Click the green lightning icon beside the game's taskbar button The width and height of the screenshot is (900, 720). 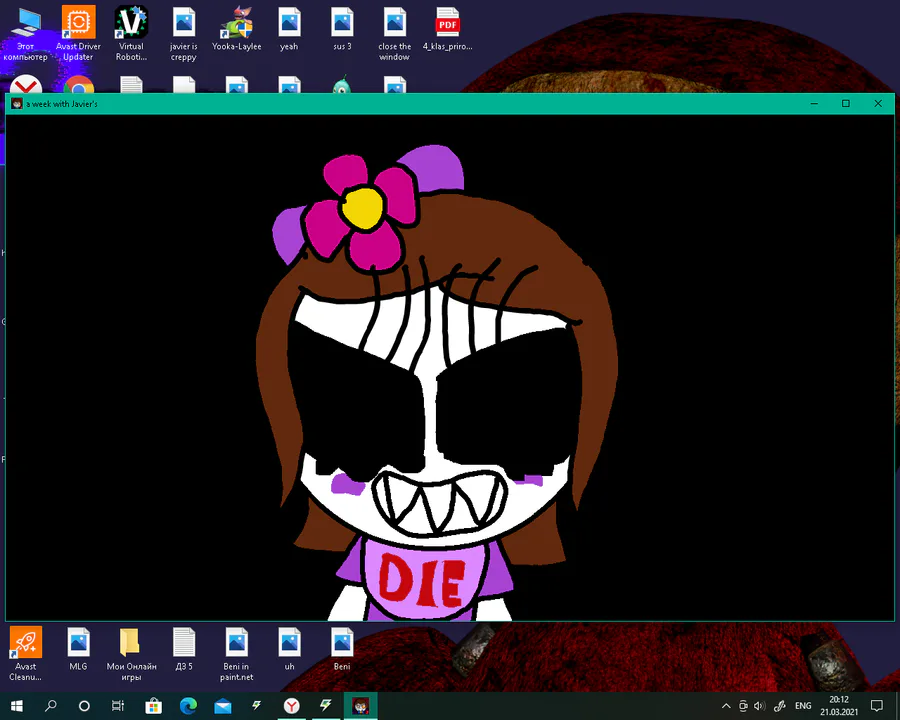(x=325, y=706)
